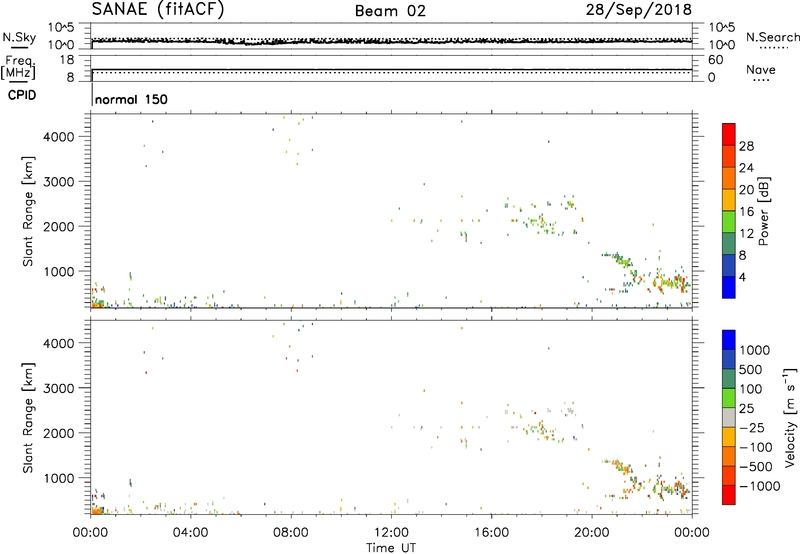Click the 08:00 time tick label
The width and height of the screenshot is (800, 554).
click(x=291, y=533)
